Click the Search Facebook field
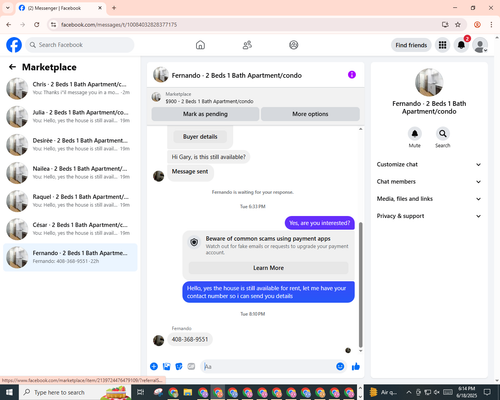The height and width of the screenshot is (400, 500). [x=80, y=45]
